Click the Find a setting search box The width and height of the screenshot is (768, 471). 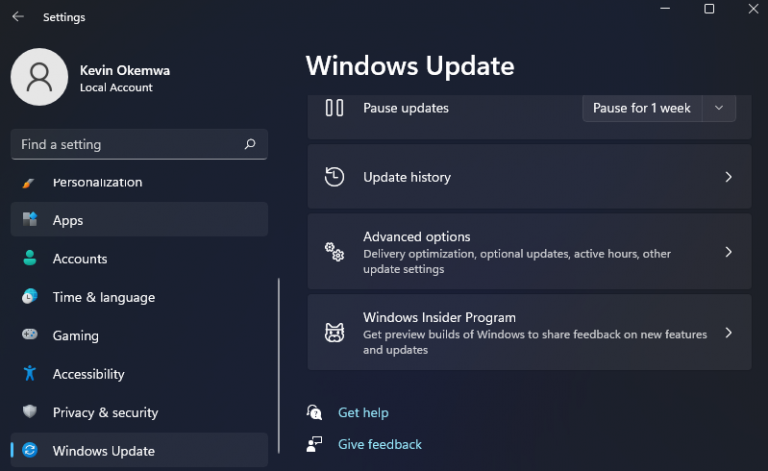click(139, 144)
